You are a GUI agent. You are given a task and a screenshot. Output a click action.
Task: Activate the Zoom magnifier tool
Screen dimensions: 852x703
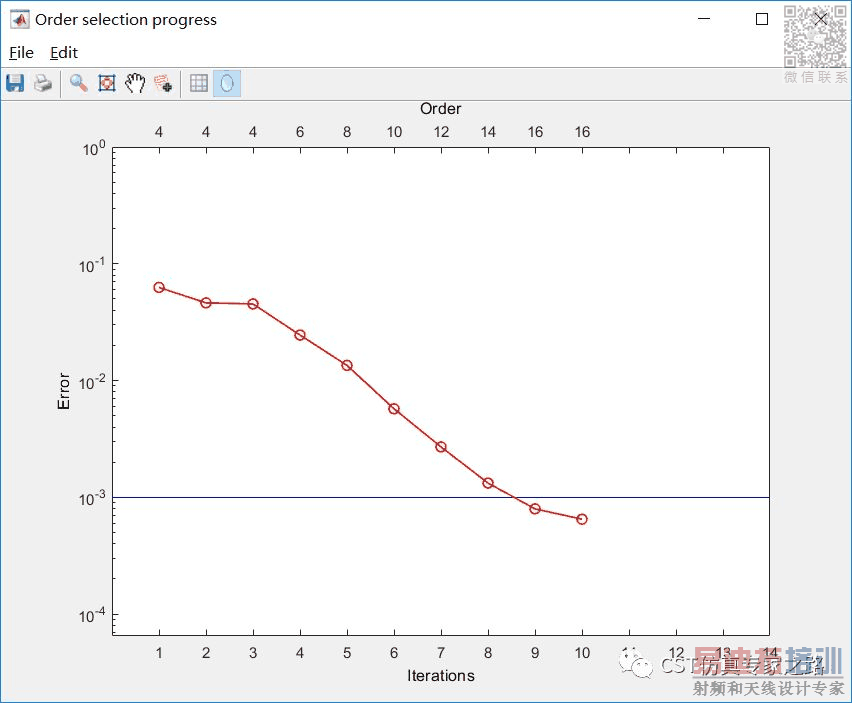[79, 83]
